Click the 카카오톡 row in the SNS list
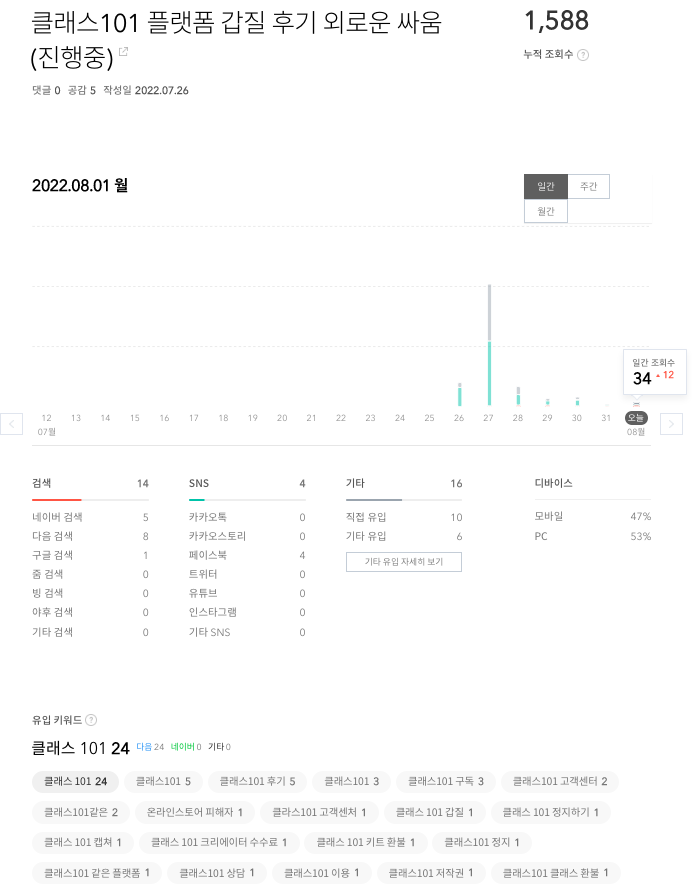The image size is (692, 886). pyautogui.click(x=247, y=517)
